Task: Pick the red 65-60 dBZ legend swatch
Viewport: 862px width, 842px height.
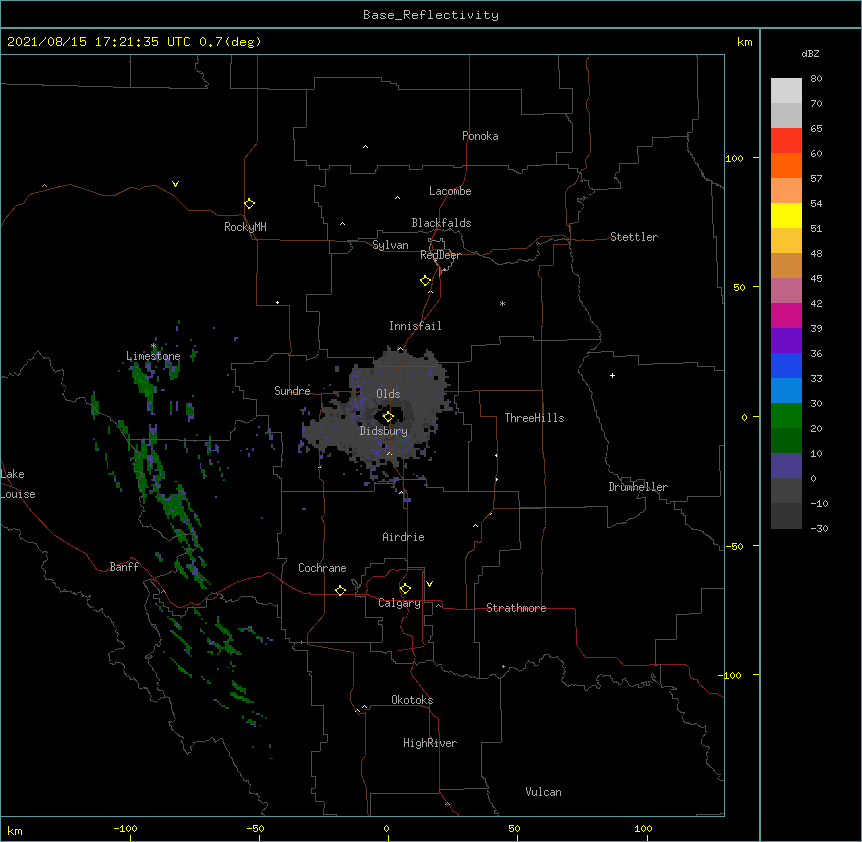Action: 786,141
